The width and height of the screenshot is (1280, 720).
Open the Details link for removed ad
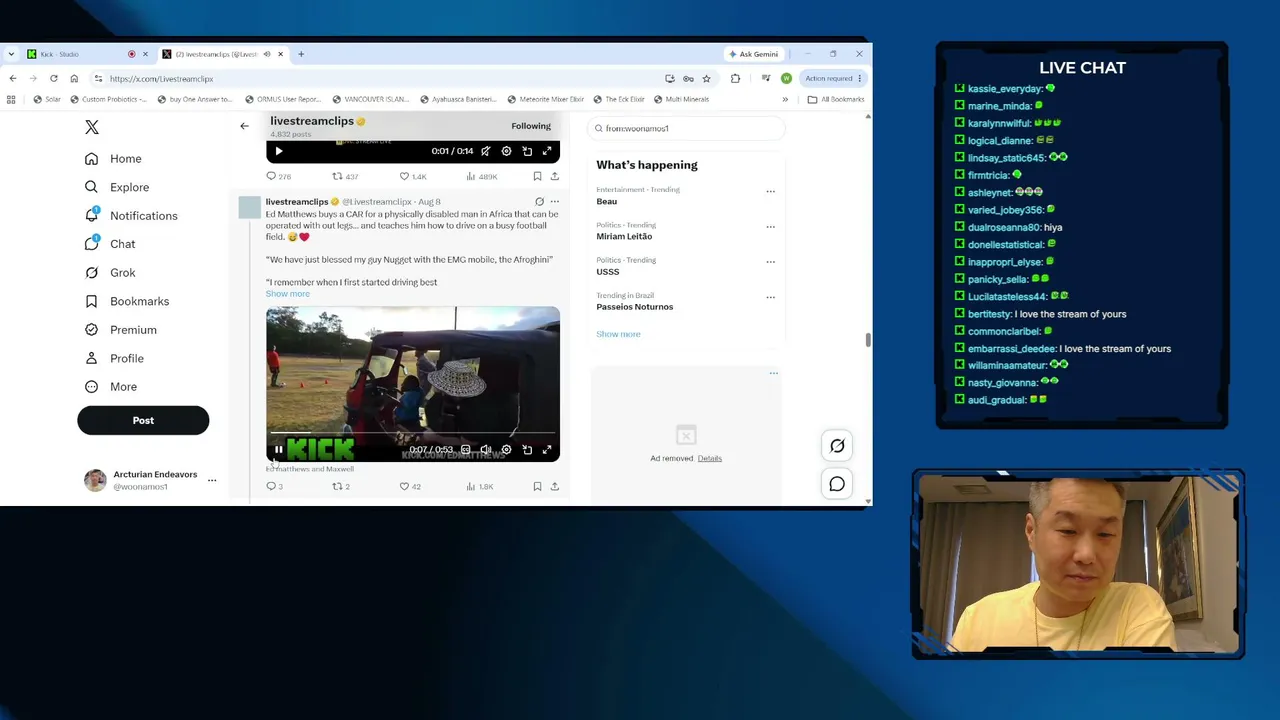pos(710,458)
